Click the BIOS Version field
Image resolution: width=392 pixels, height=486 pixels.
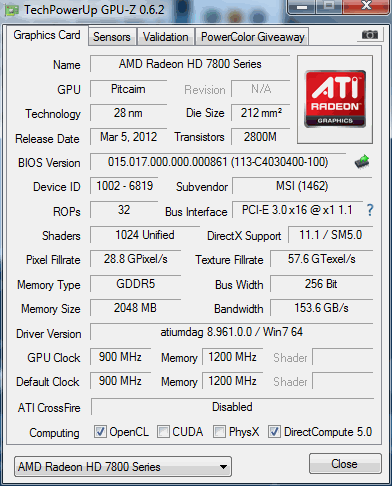click(218, 162)
